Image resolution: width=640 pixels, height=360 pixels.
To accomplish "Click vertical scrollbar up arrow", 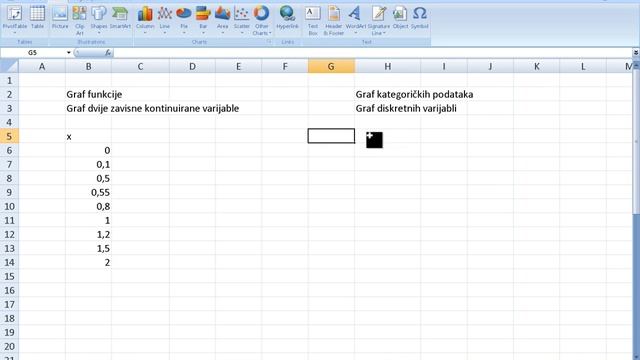I will (x=636, y=65).
